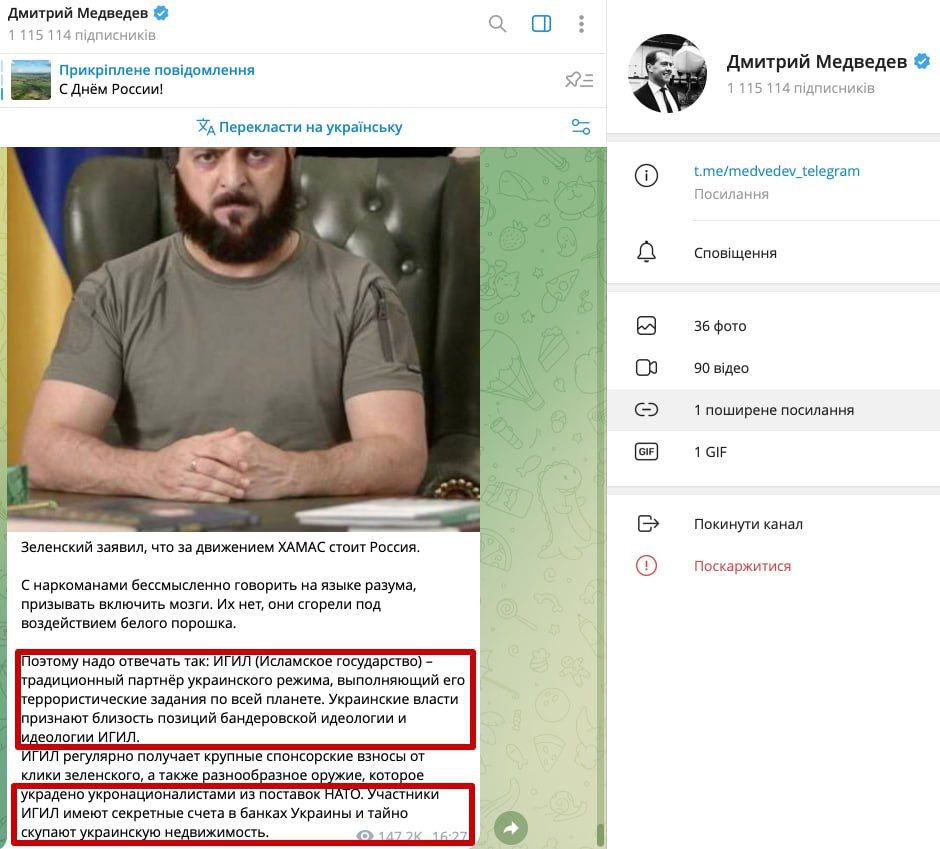Open the t.me/medvedev_telegram link
The image size is (940, 849).
point(776,171)
